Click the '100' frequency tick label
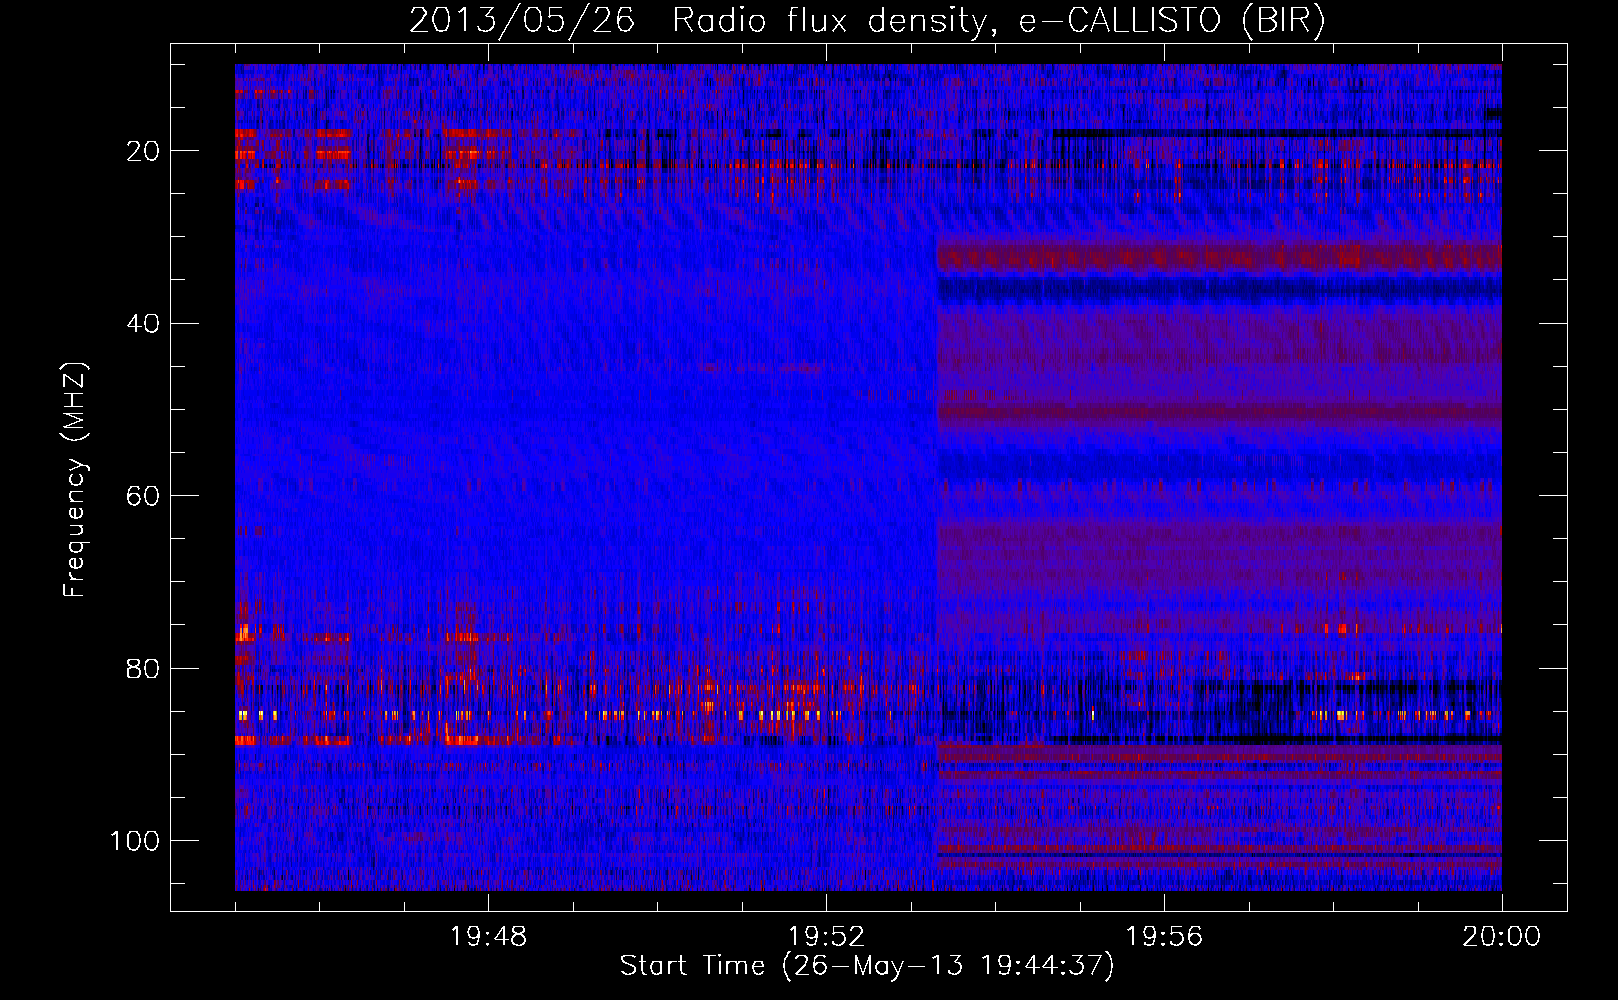The height and width of the screenshot is (1000, 1618). tap(135, 841)
